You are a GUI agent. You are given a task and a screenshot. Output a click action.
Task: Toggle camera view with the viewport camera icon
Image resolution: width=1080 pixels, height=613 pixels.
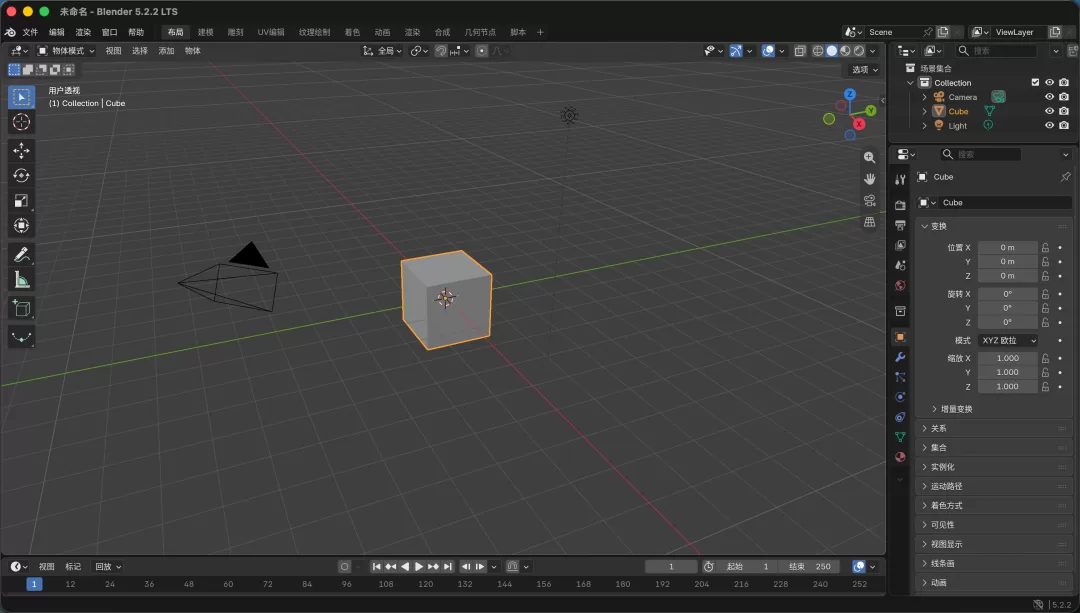869,200
